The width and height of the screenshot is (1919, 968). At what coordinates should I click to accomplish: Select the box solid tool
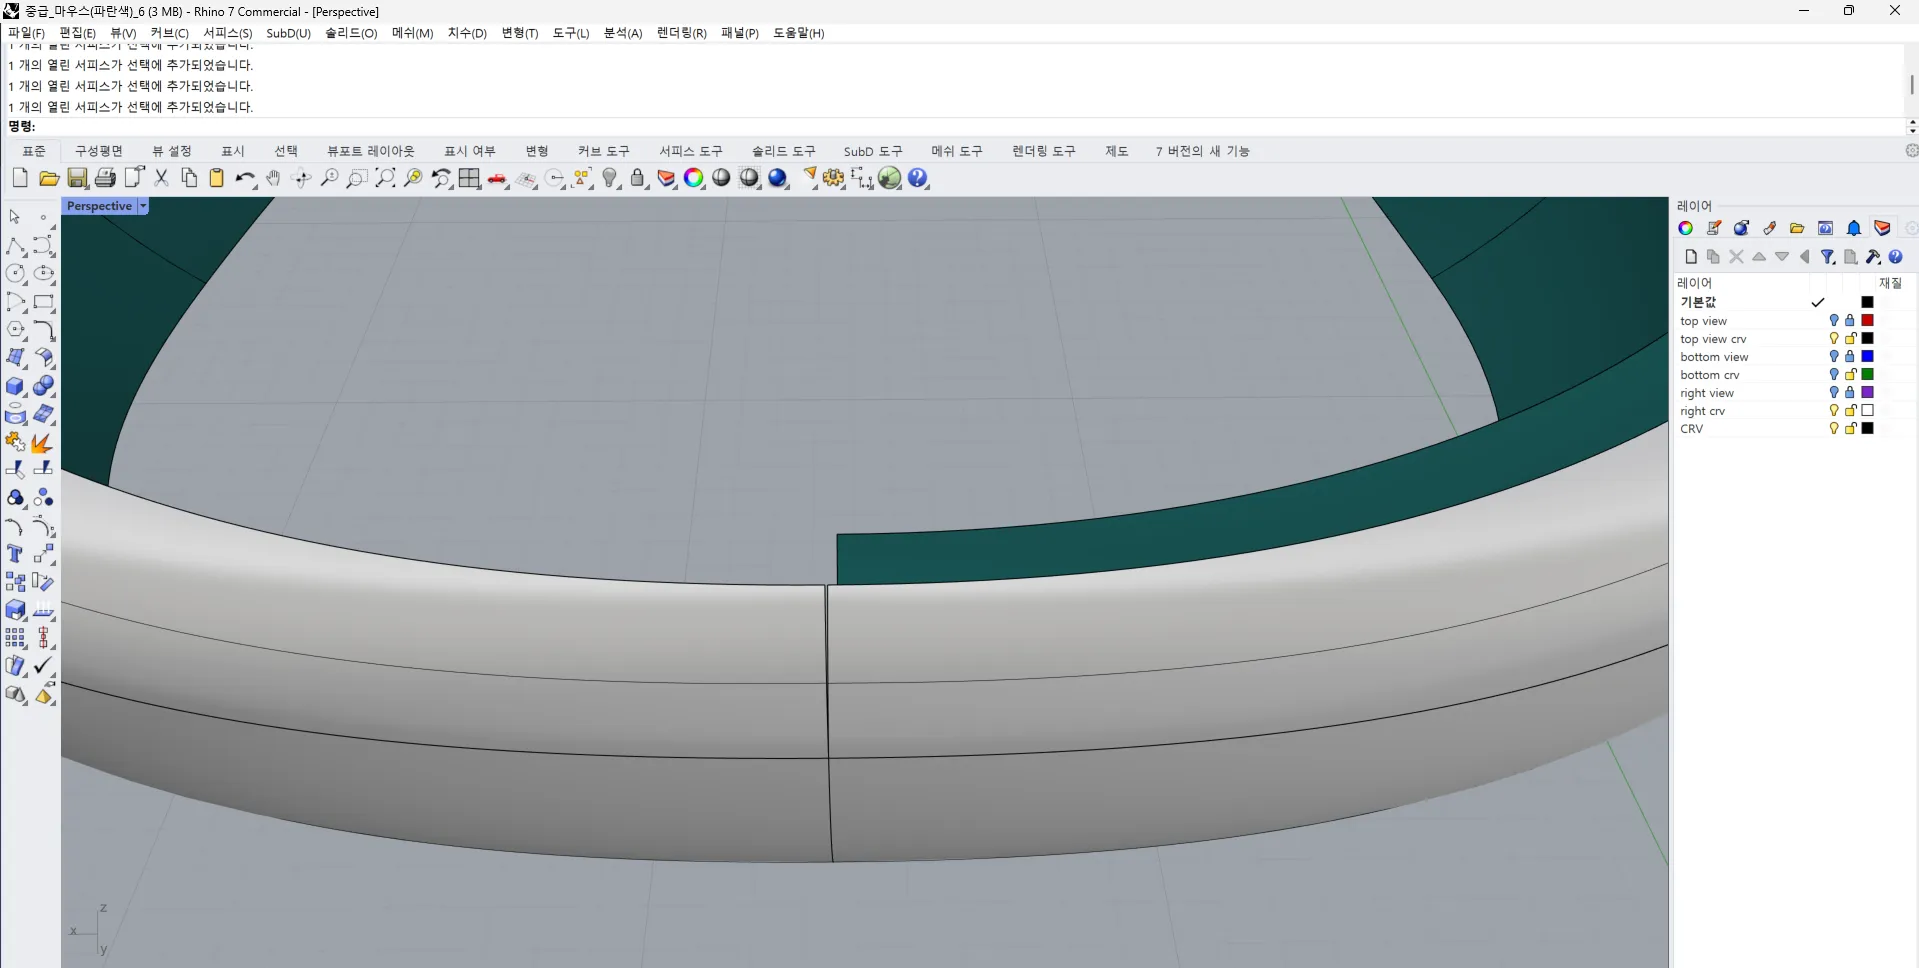pos(16,386)
